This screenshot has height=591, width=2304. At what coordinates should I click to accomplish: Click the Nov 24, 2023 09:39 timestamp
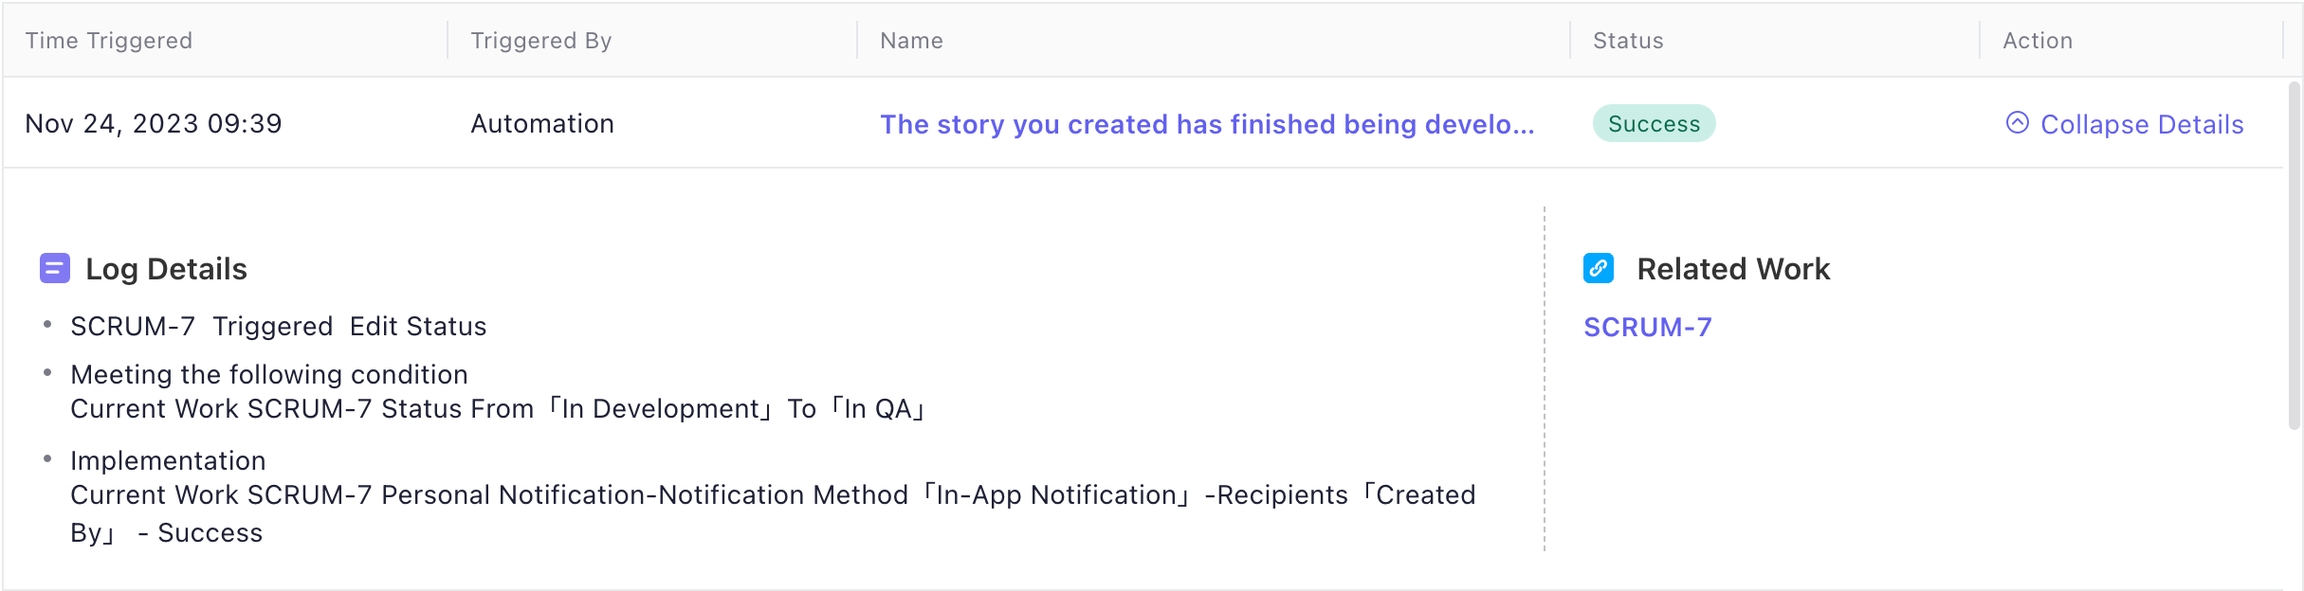point(154,124)
